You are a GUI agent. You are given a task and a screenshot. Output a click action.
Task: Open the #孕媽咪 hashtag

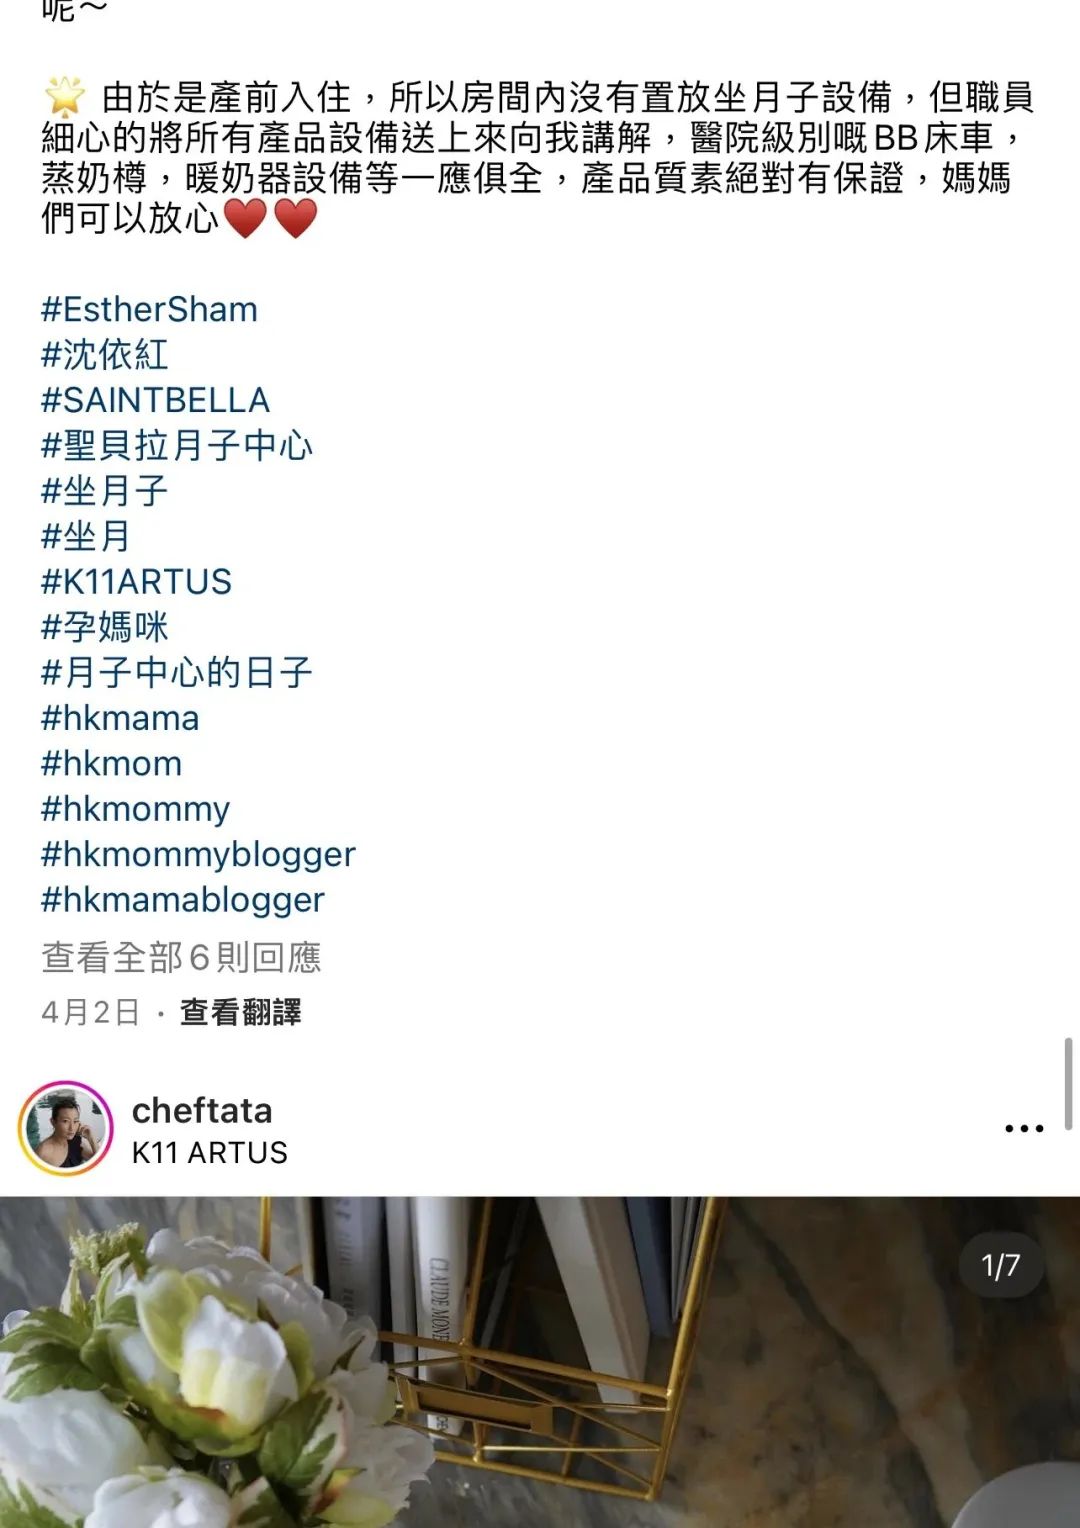click(x=104, y=627)
